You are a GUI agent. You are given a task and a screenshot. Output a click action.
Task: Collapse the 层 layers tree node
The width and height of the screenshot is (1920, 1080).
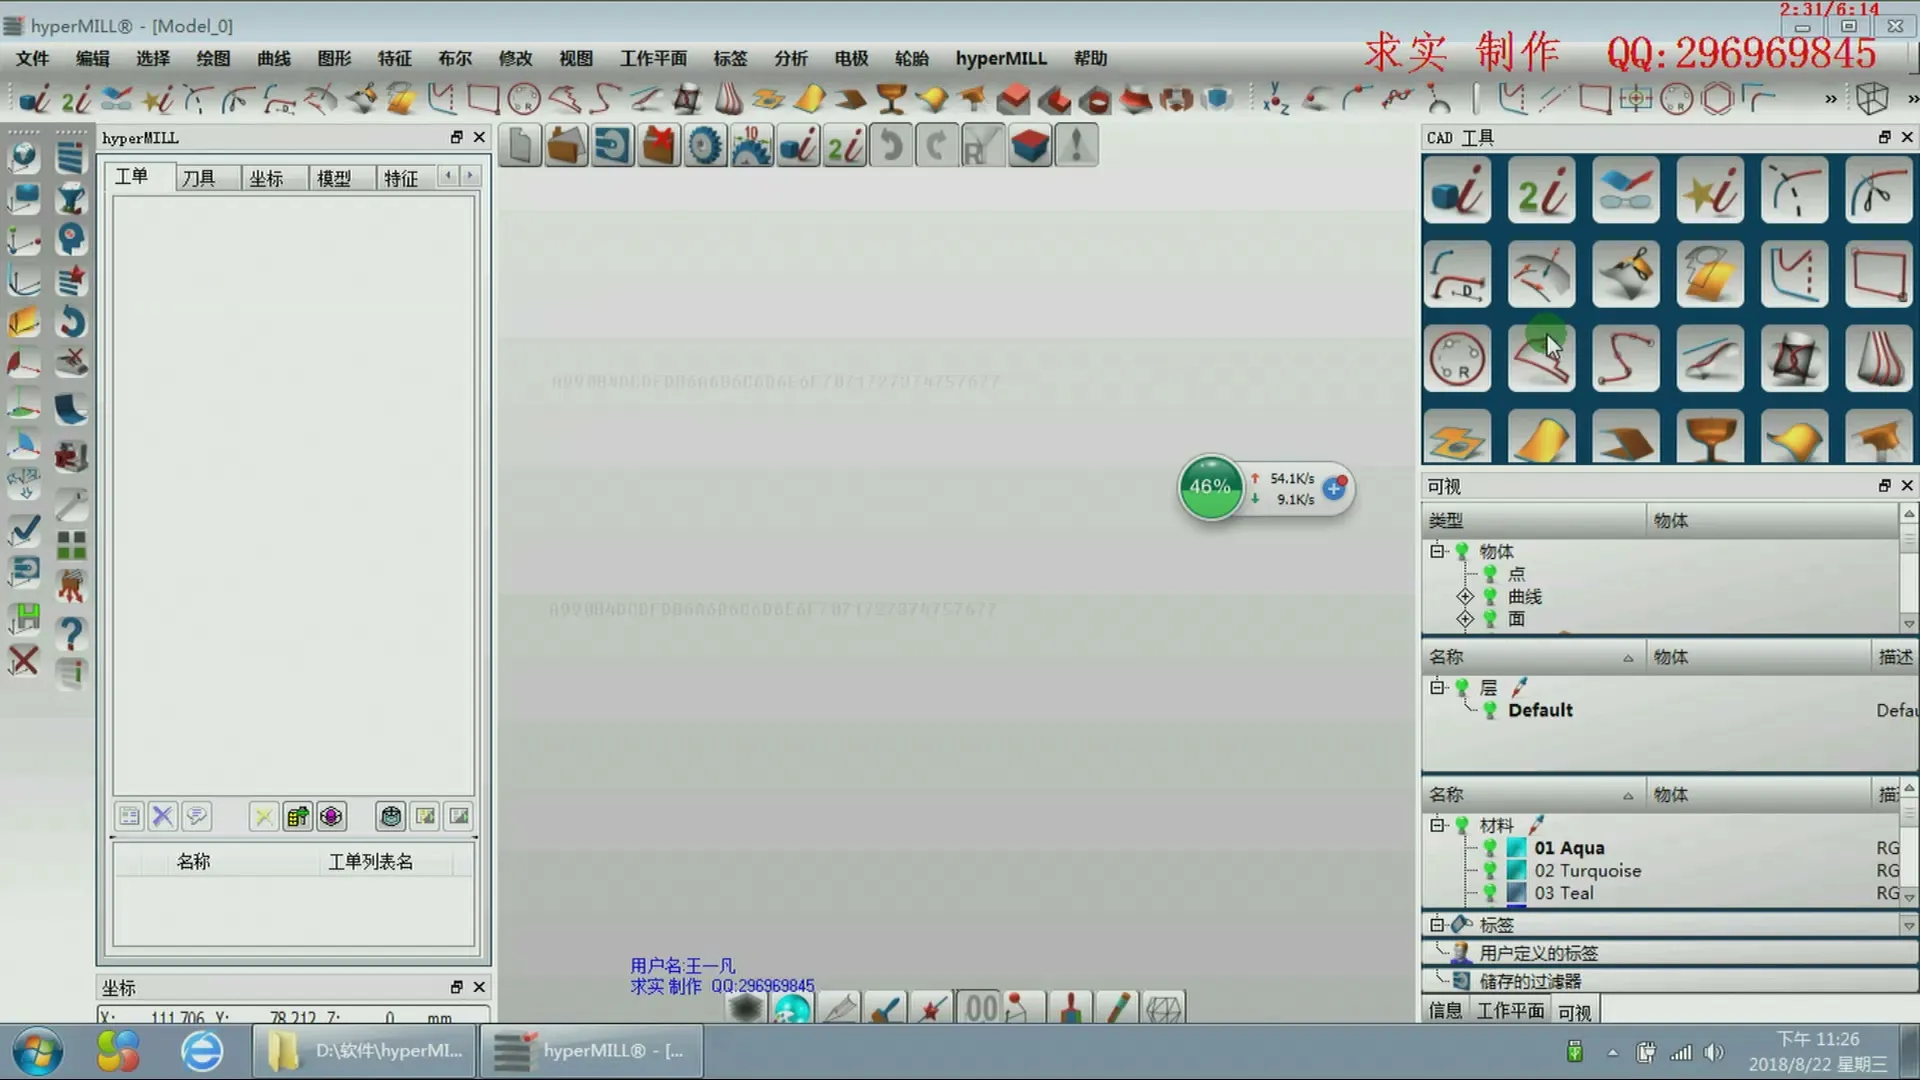(x=1437, y=688)
